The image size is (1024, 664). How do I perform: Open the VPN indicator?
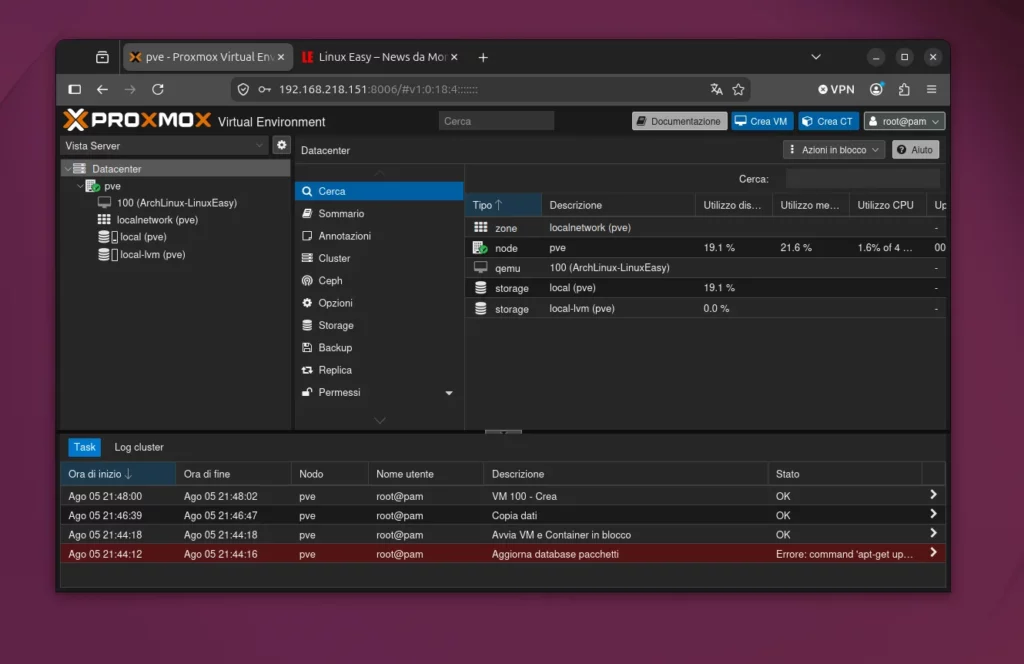(x=837, y=89)
